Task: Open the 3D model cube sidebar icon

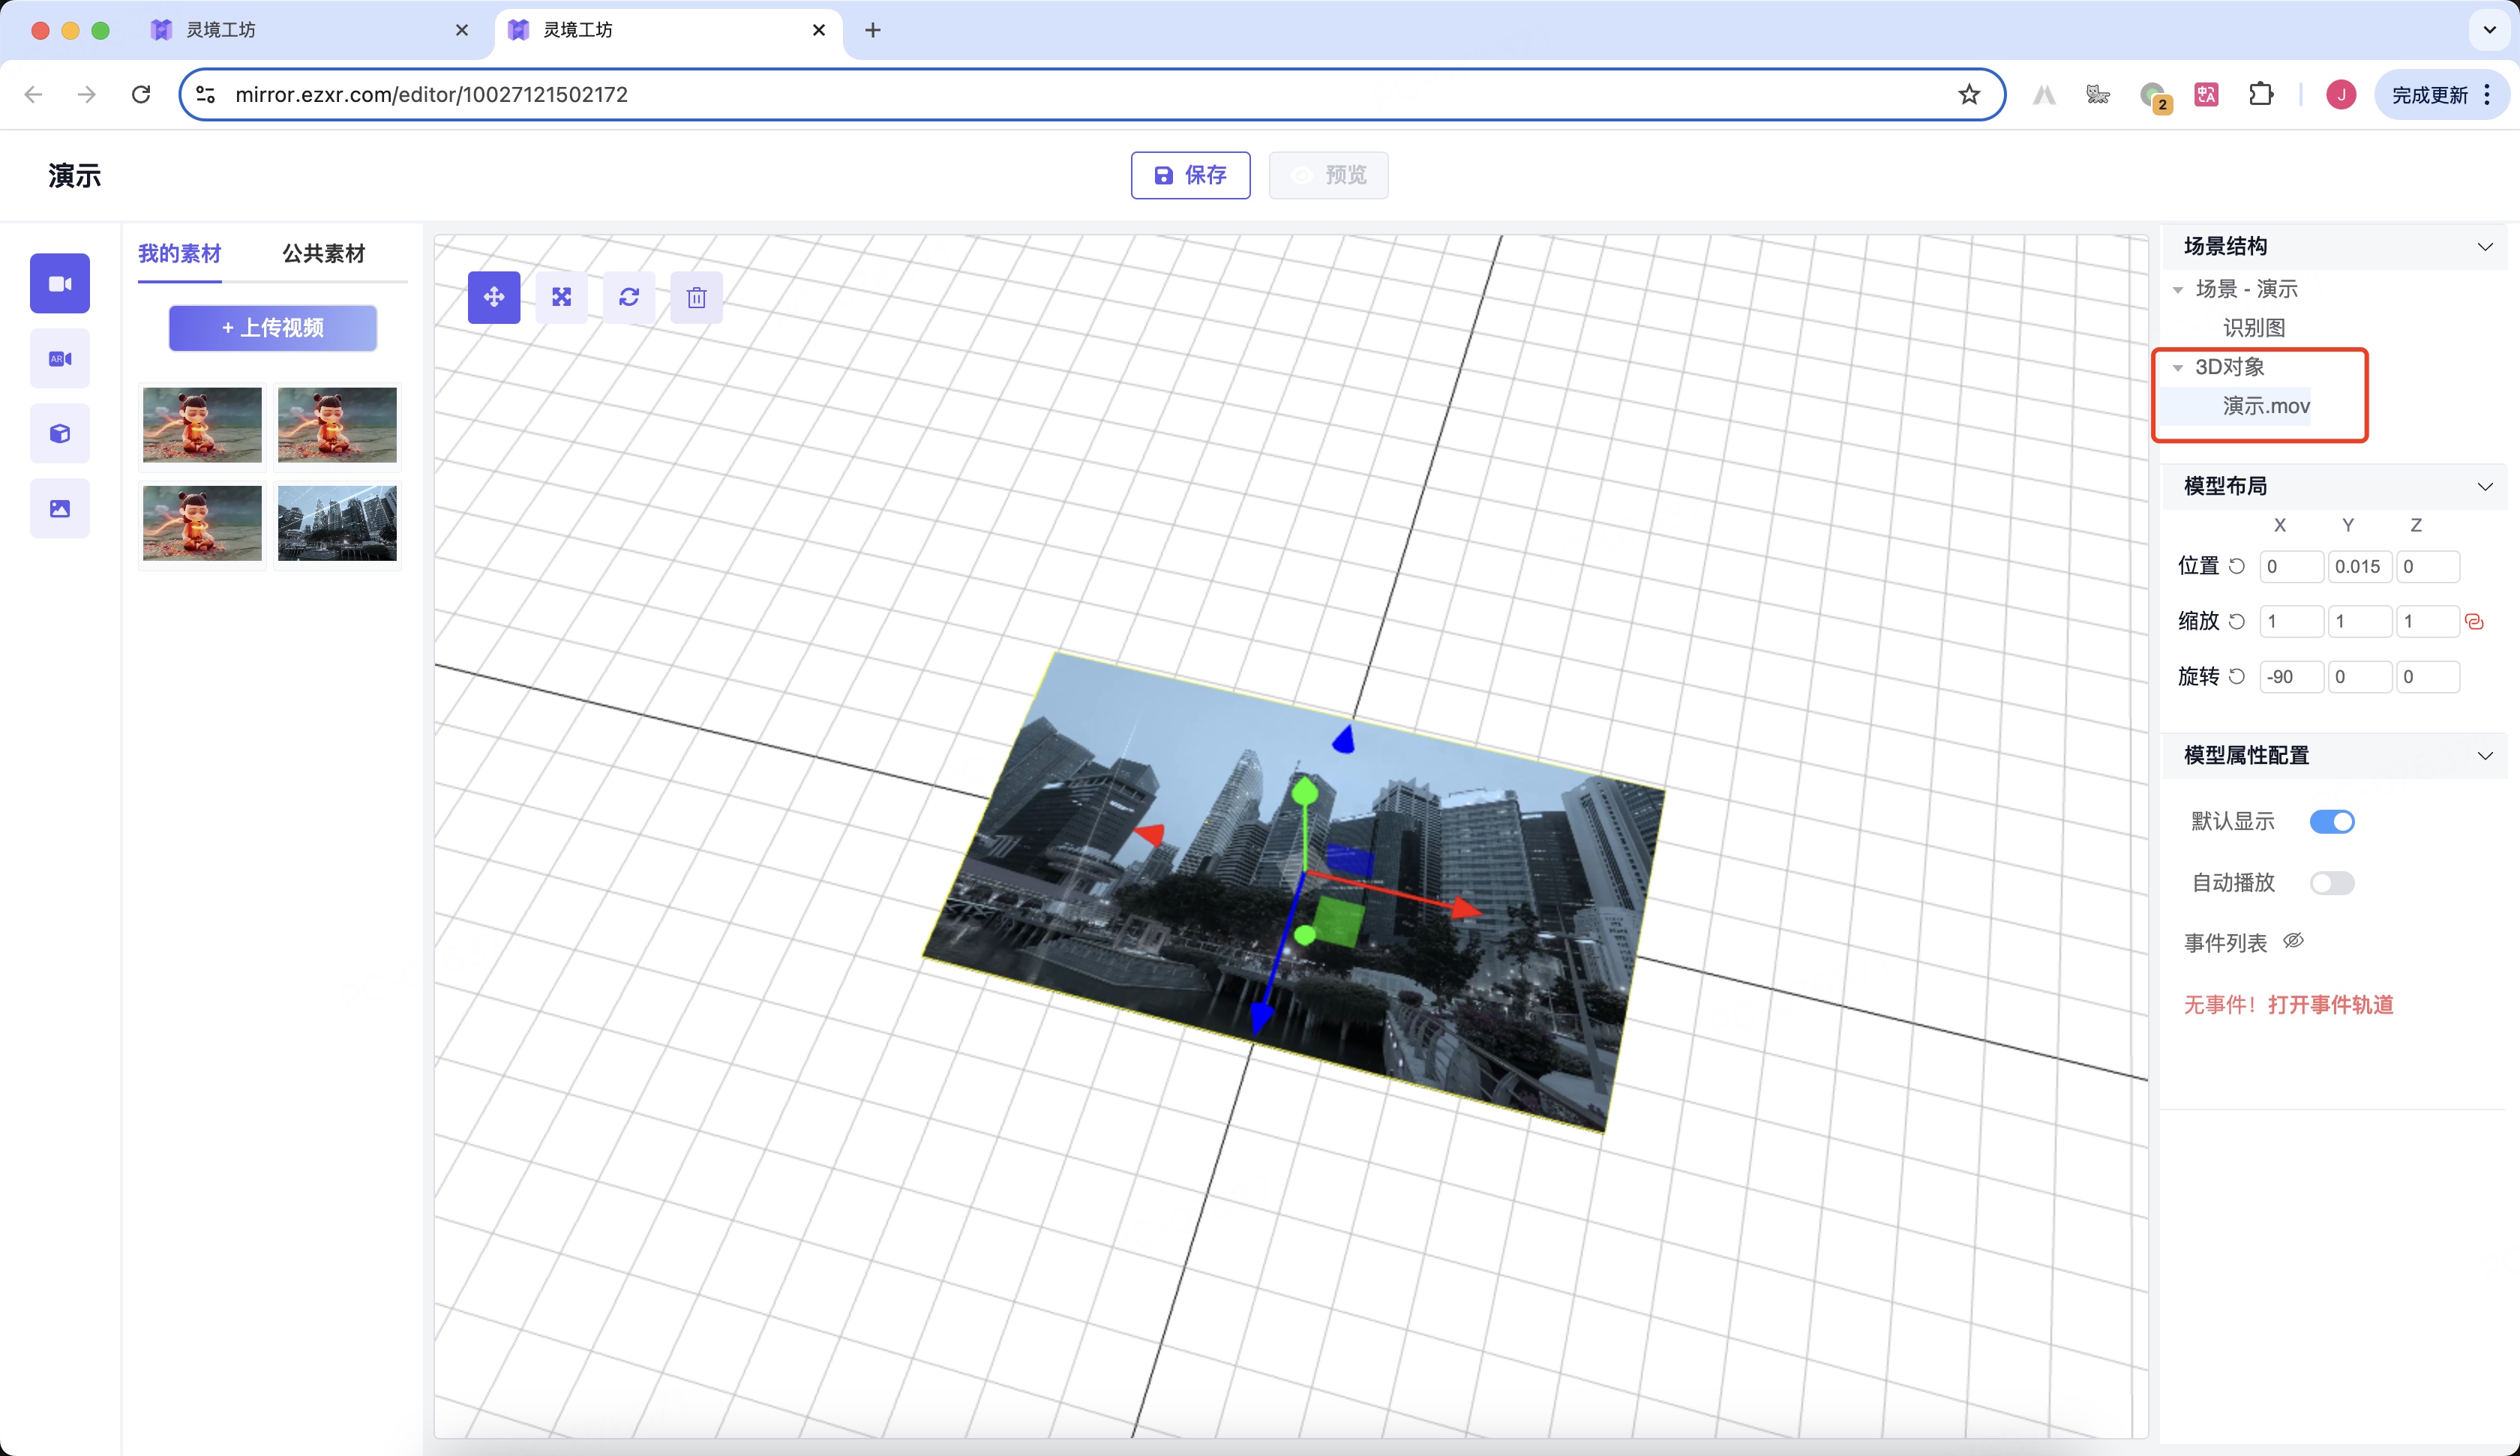Action: point(60,433)
